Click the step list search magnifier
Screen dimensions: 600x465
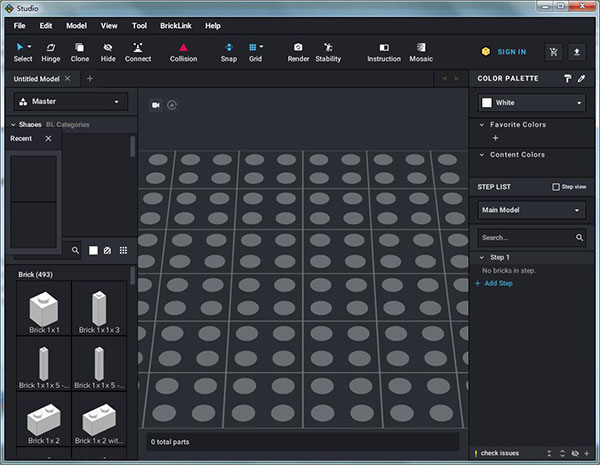579,238
